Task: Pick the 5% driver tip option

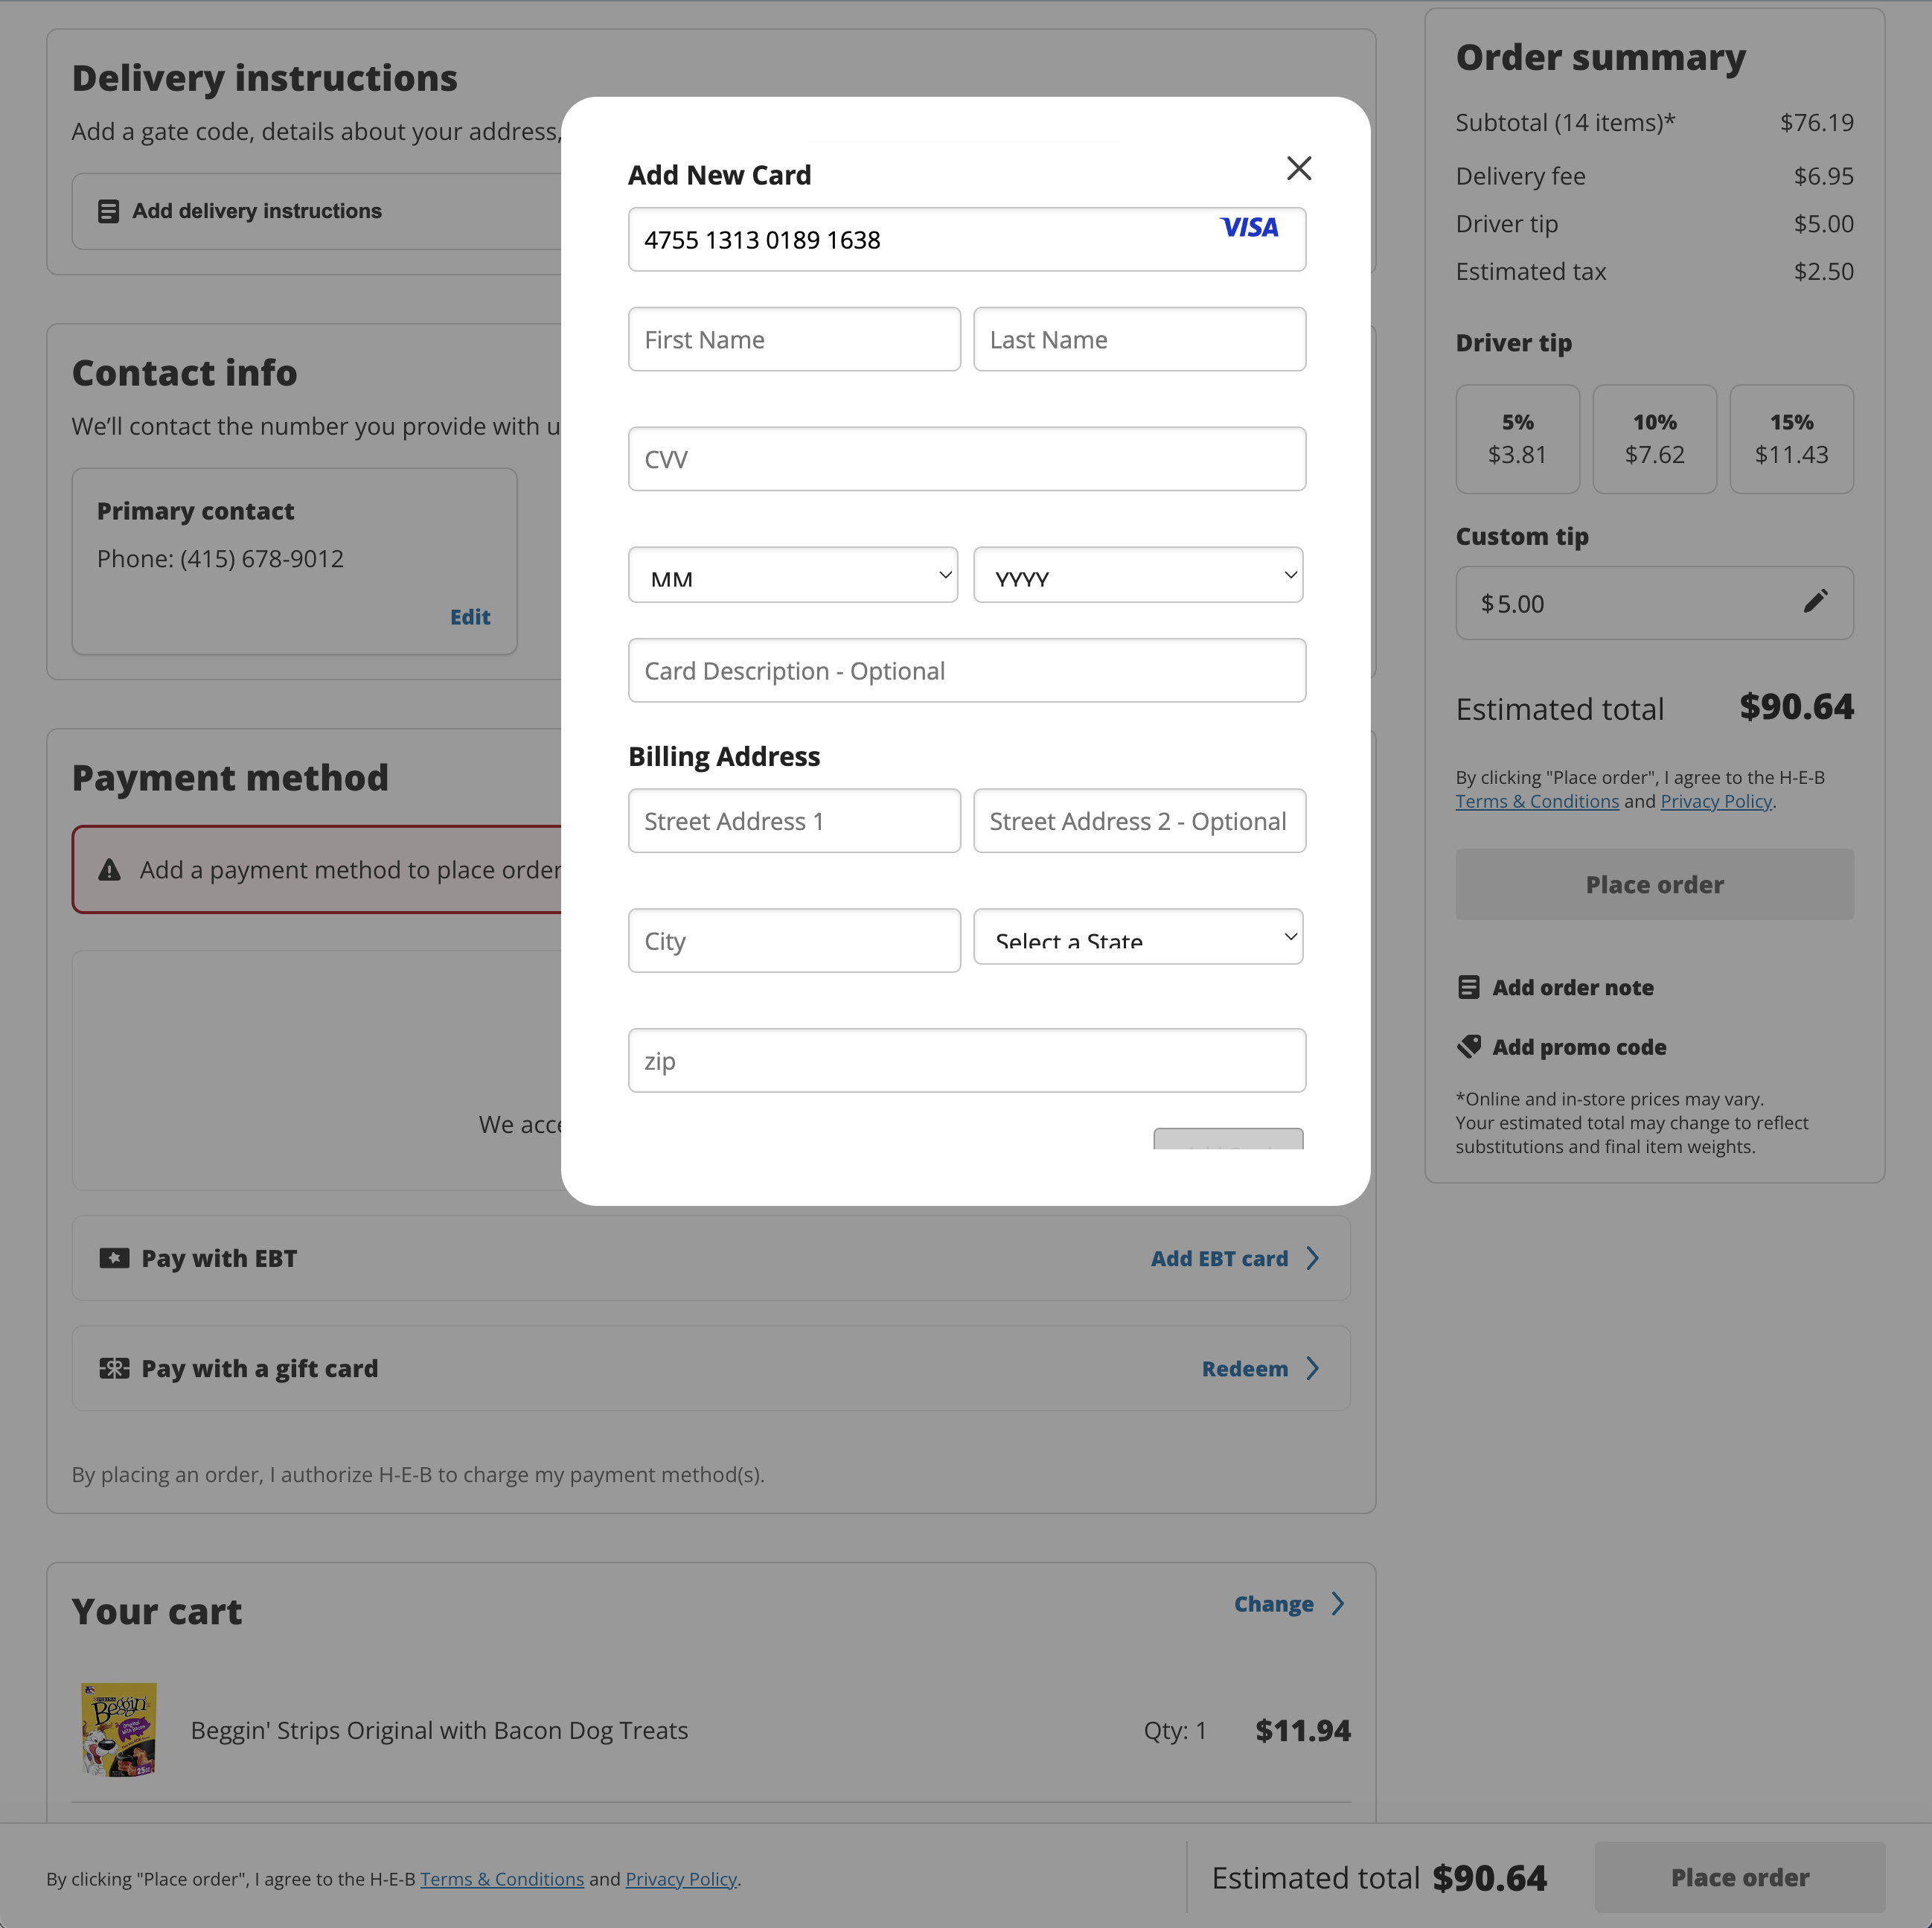Action: tap(1517, 439)
